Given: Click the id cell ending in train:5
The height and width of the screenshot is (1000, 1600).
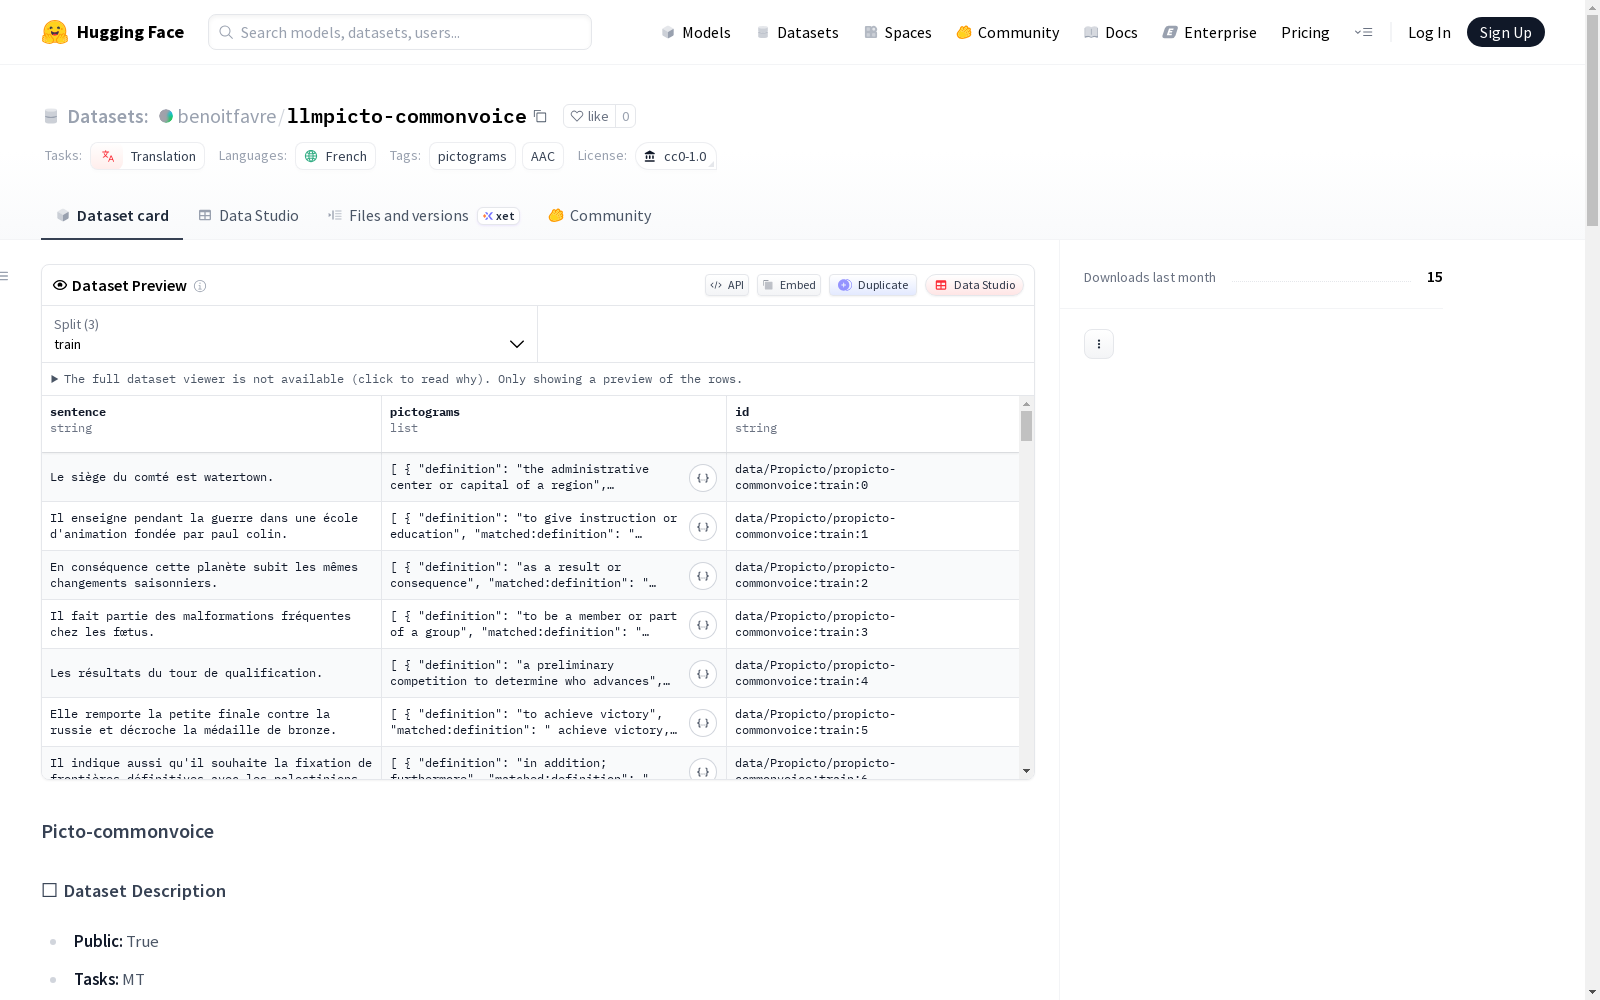Looking at the screenshot, I should pos(873,723).
